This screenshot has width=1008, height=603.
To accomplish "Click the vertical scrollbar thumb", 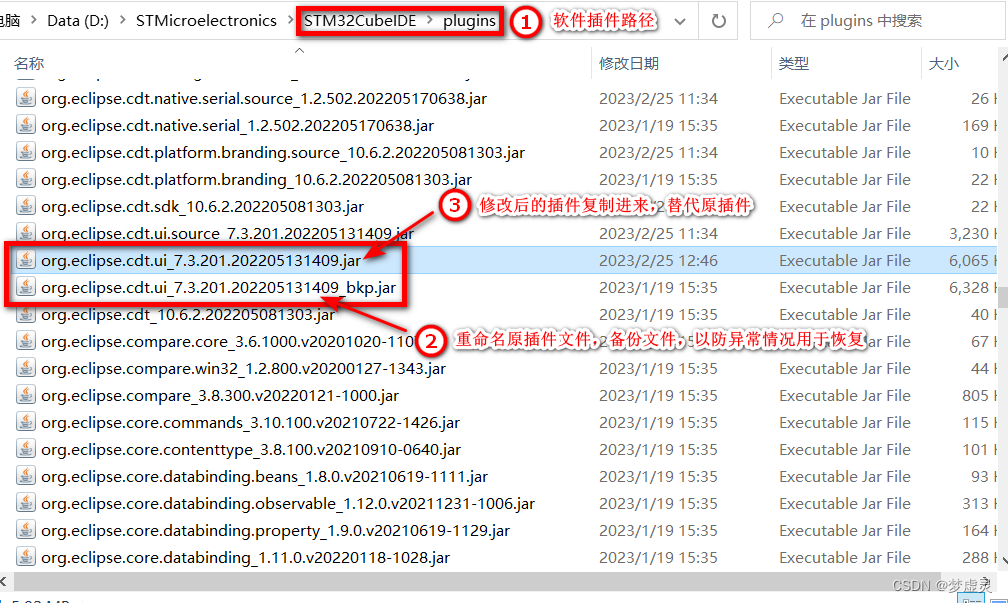I will click(x=1003, y=298).
